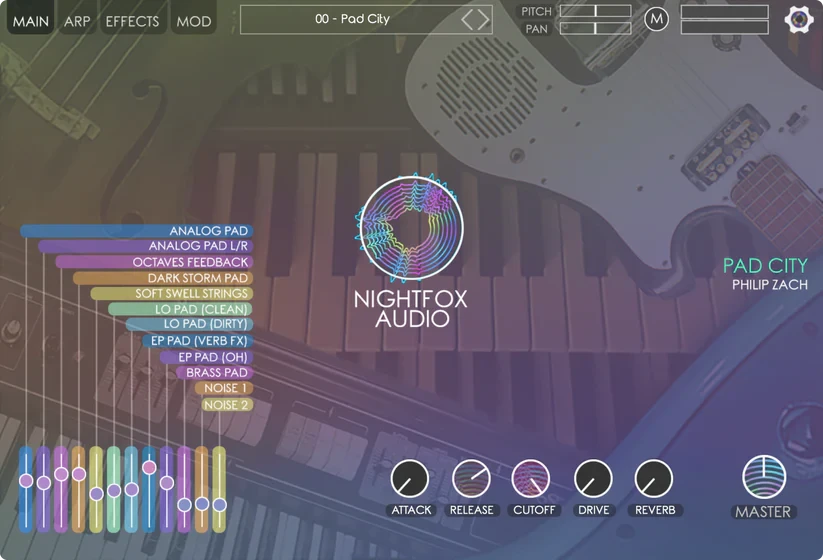Select the DARK STORM PAD layer
Image resolution: width=823 pixels, height=560 pixels.
[197, 278]
